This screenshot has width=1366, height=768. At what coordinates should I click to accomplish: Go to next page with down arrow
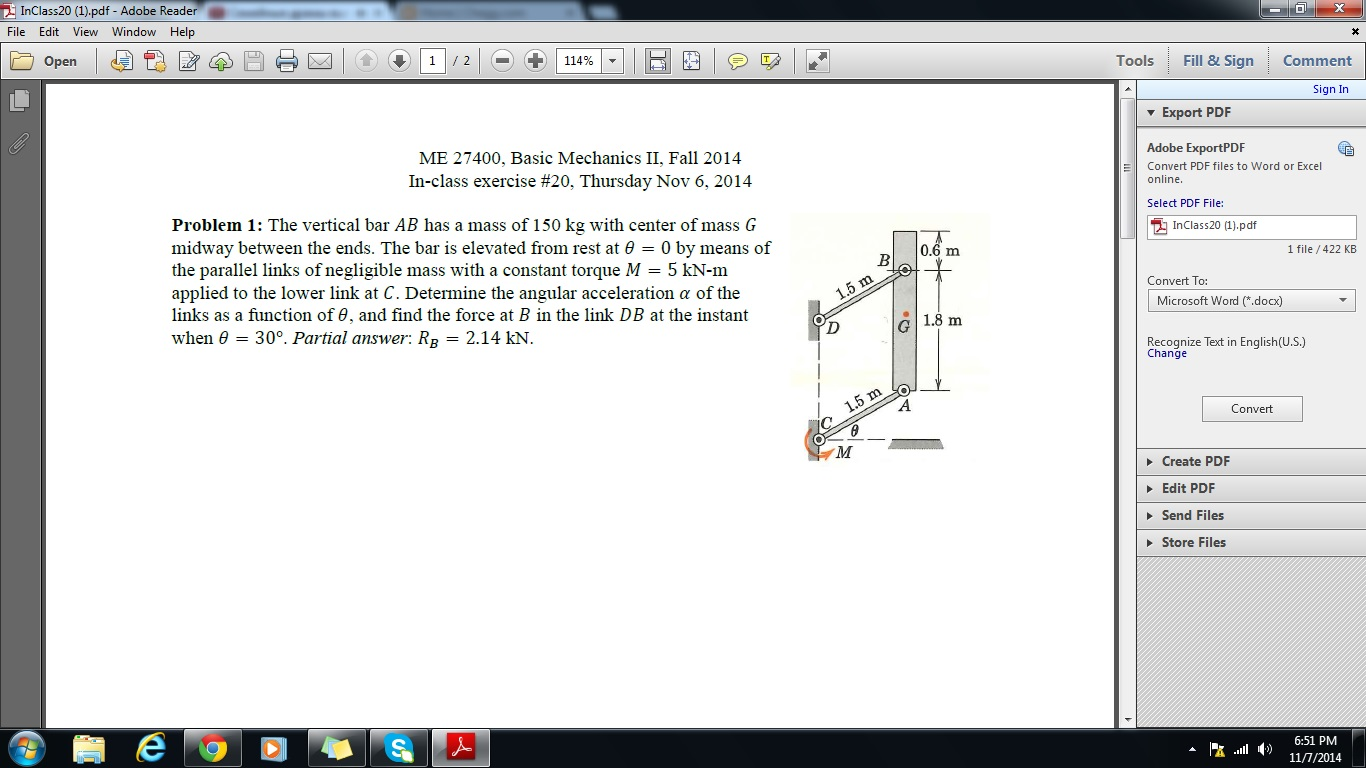[399, 61]
